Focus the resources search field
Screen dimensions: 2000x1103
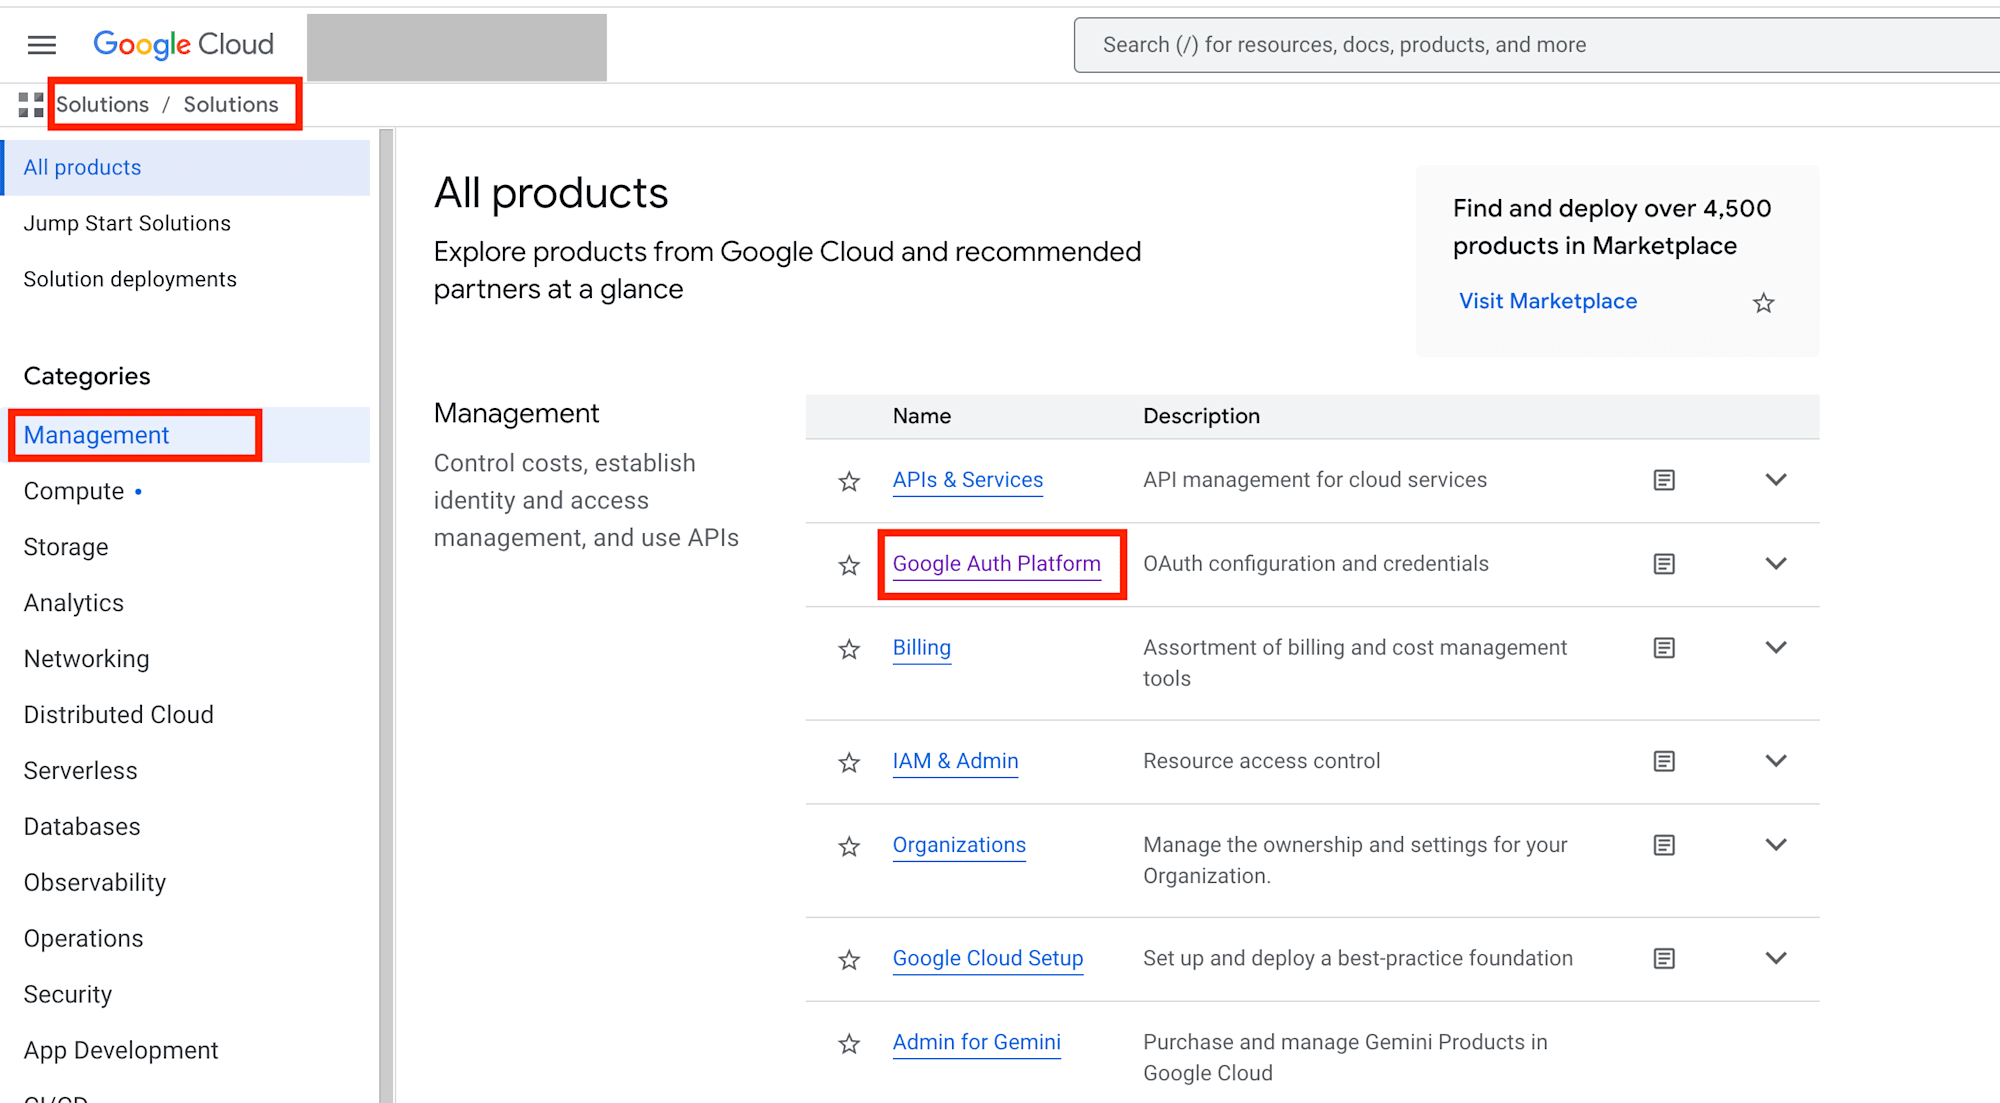1540,45
